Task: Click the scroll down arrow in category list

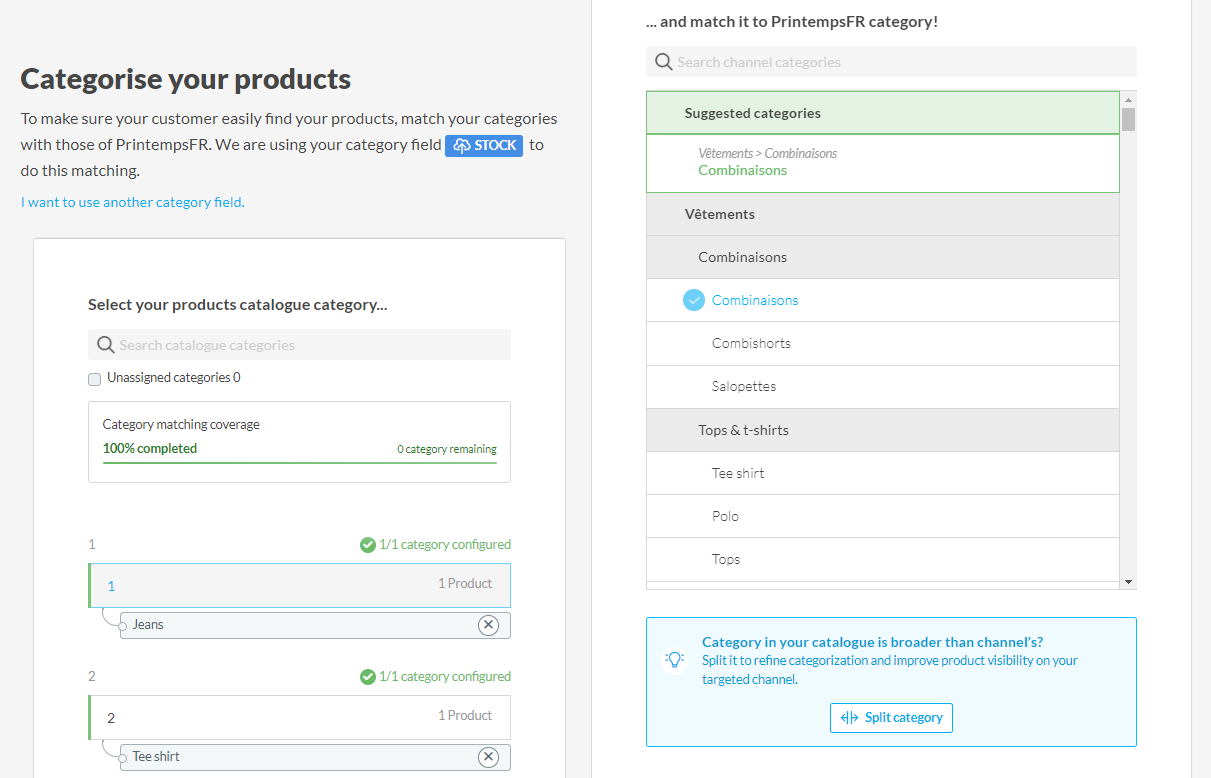Action: 1128,582
